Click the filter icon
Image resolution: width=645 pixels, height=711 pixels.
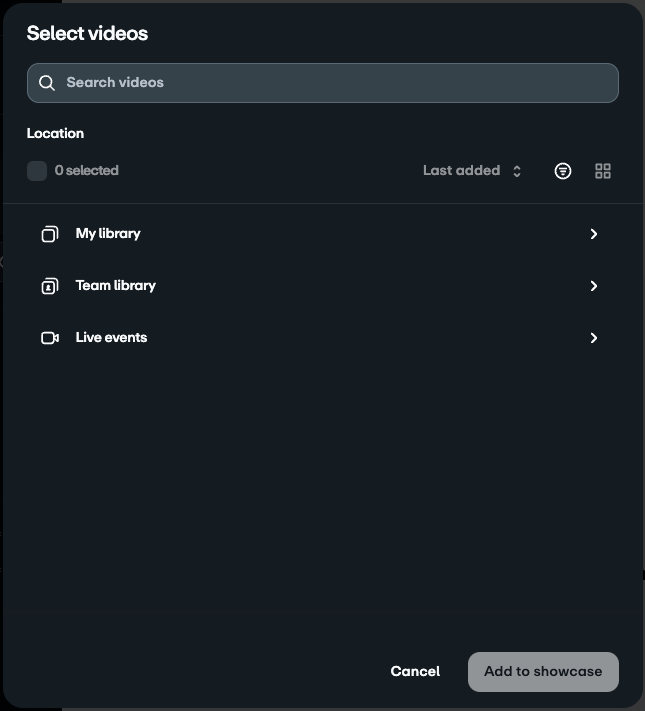563,171
